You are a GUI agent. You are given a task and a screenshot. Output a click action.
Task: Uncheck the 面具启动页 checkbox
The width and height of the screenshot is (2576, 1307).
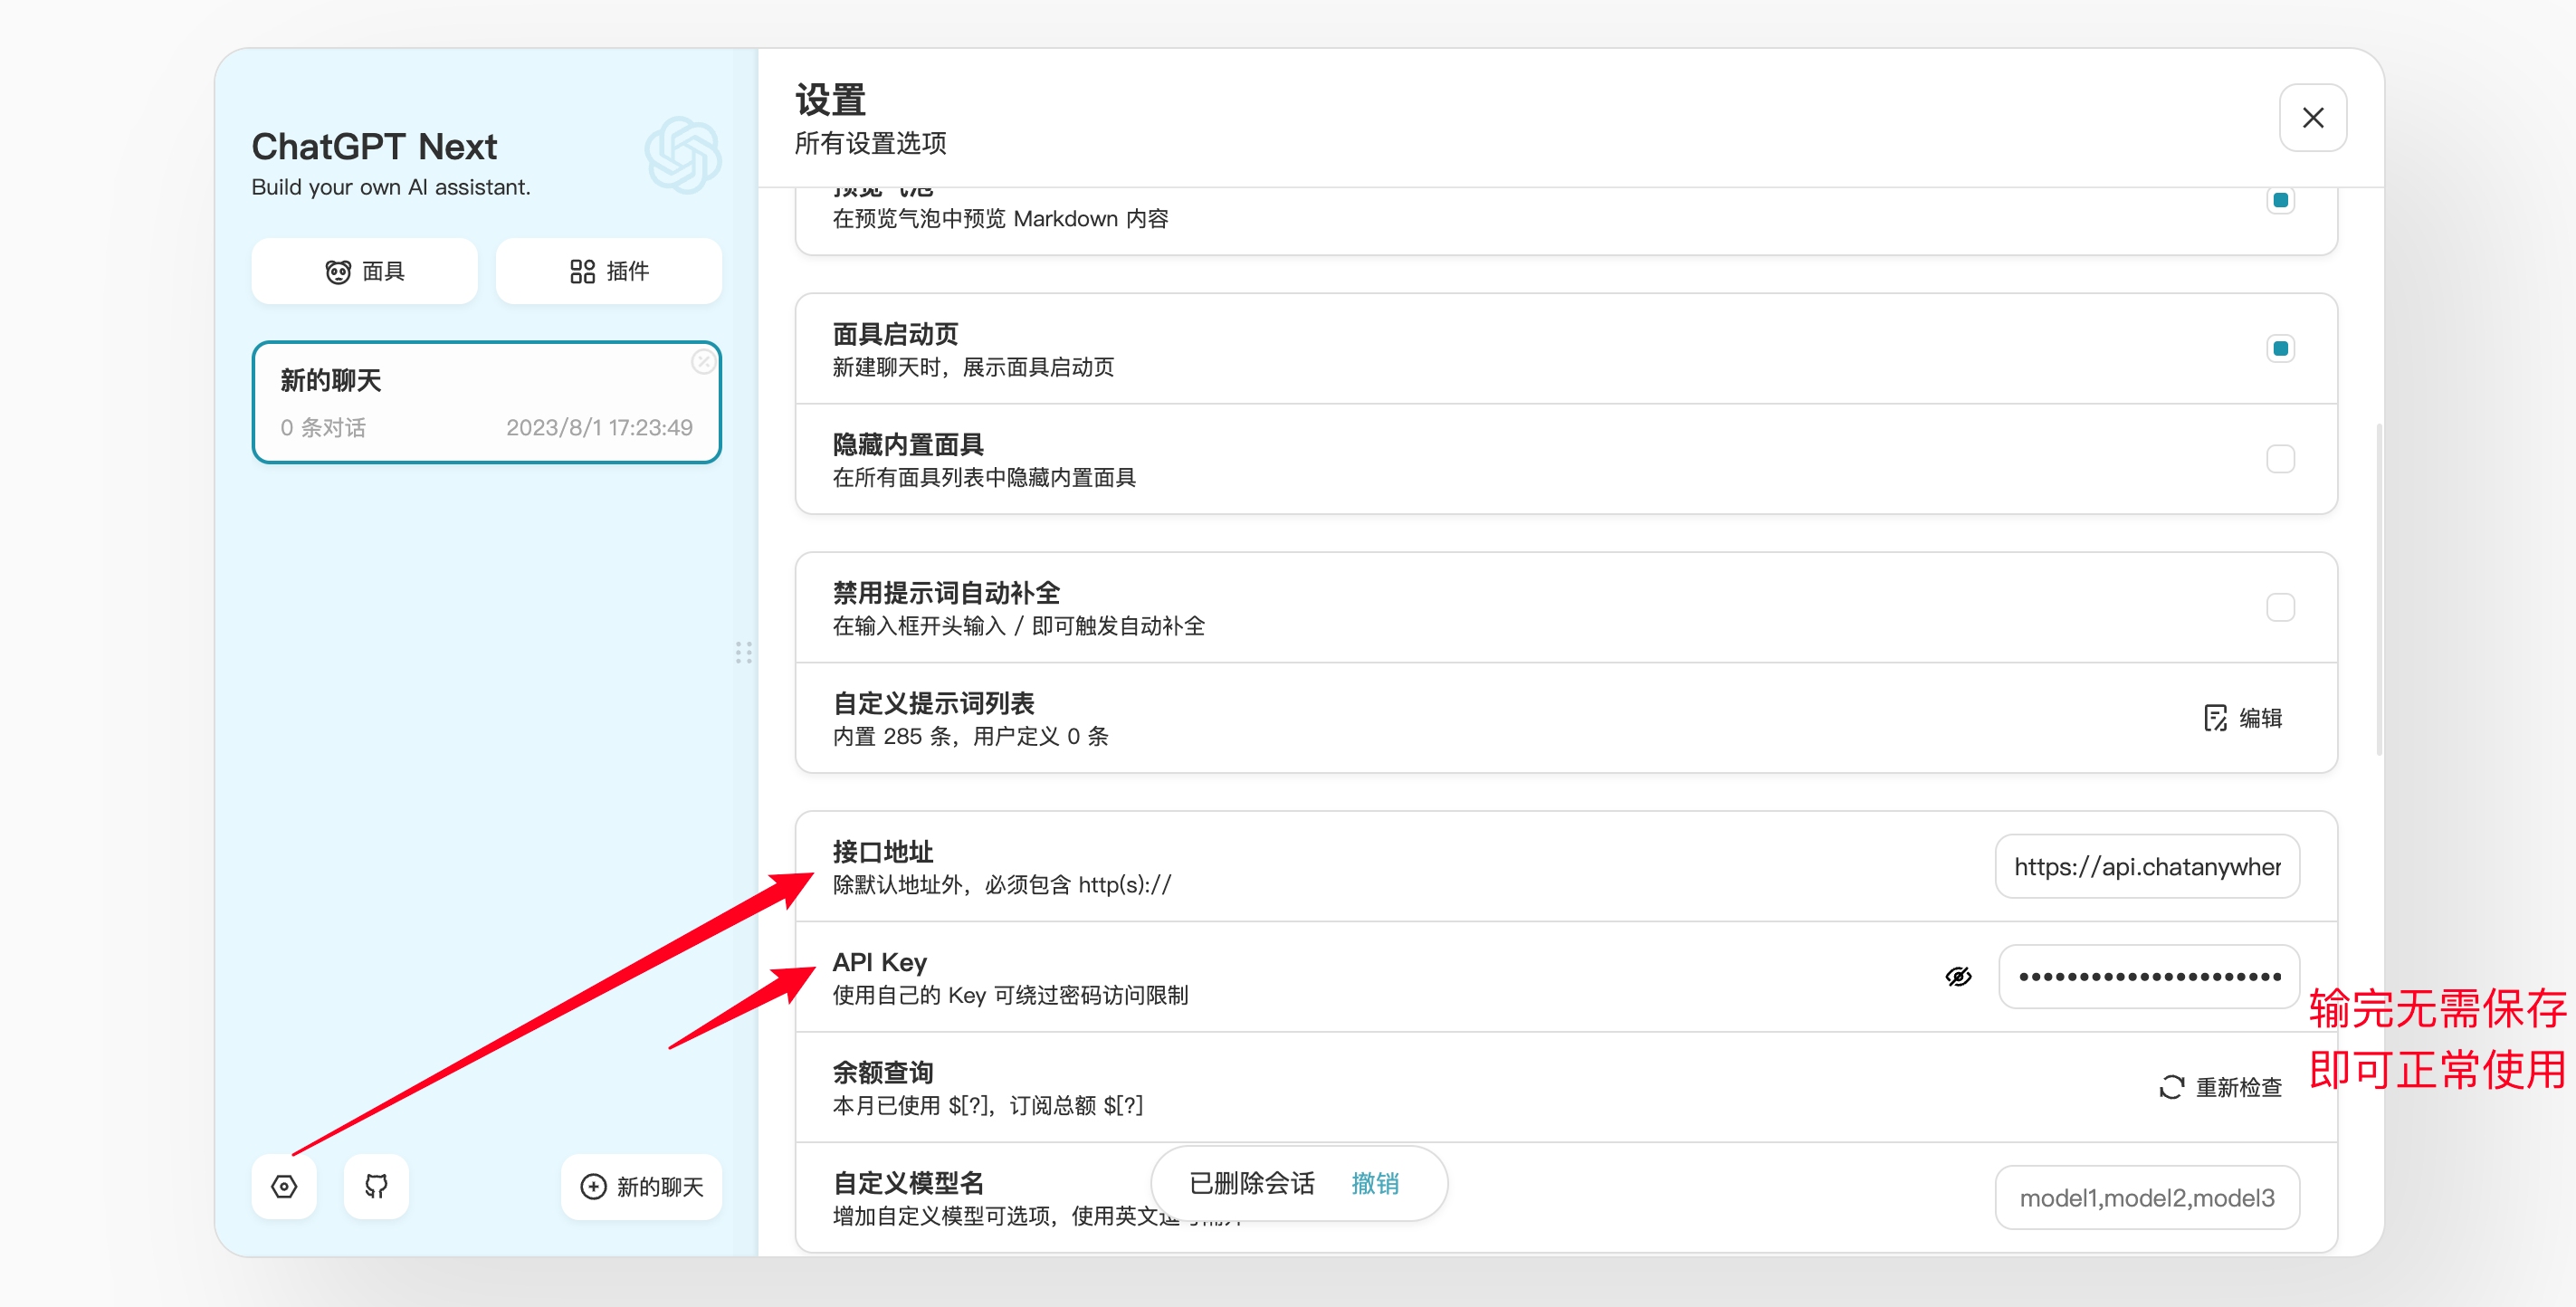click(2280, 348)
